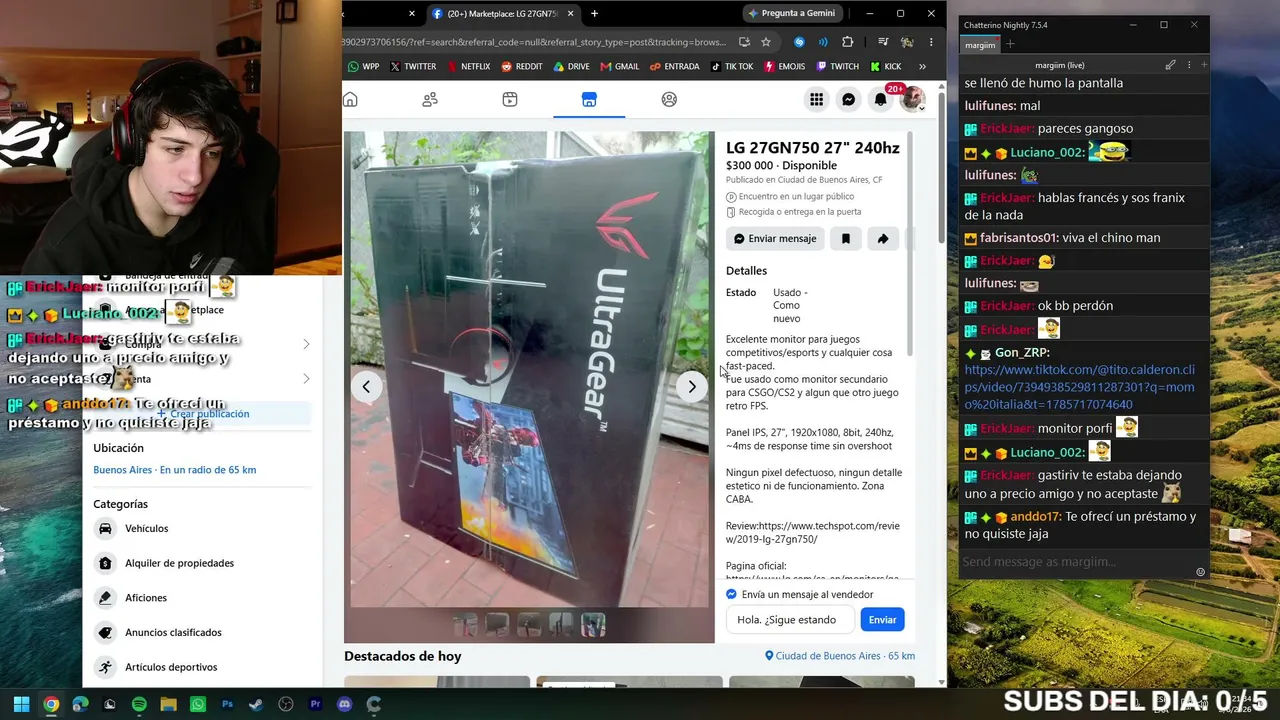Viewport: 1280px width, 720px height.
Task: Open Vehículos category
Action: pyautogui.click(x=201, y=528)
